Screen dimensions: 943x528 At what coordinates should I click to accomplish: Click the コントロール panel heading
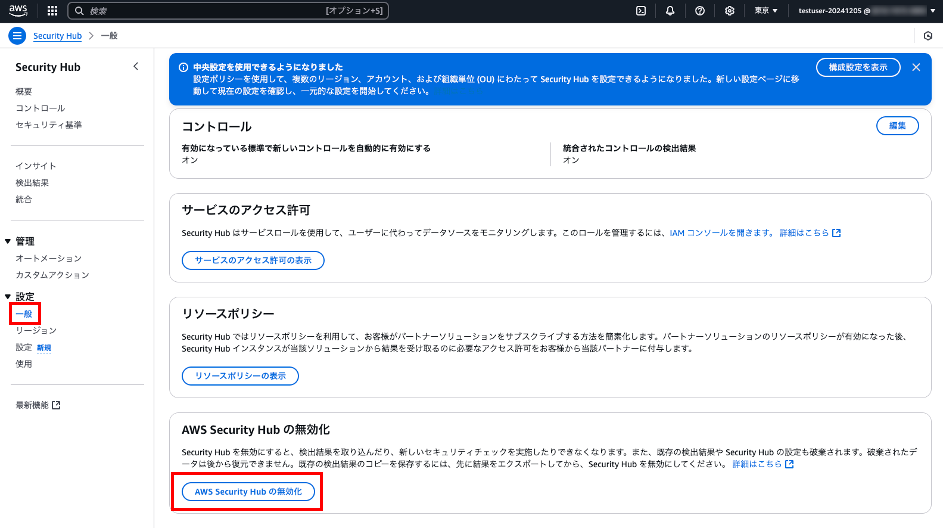click(x=217, y=127)
